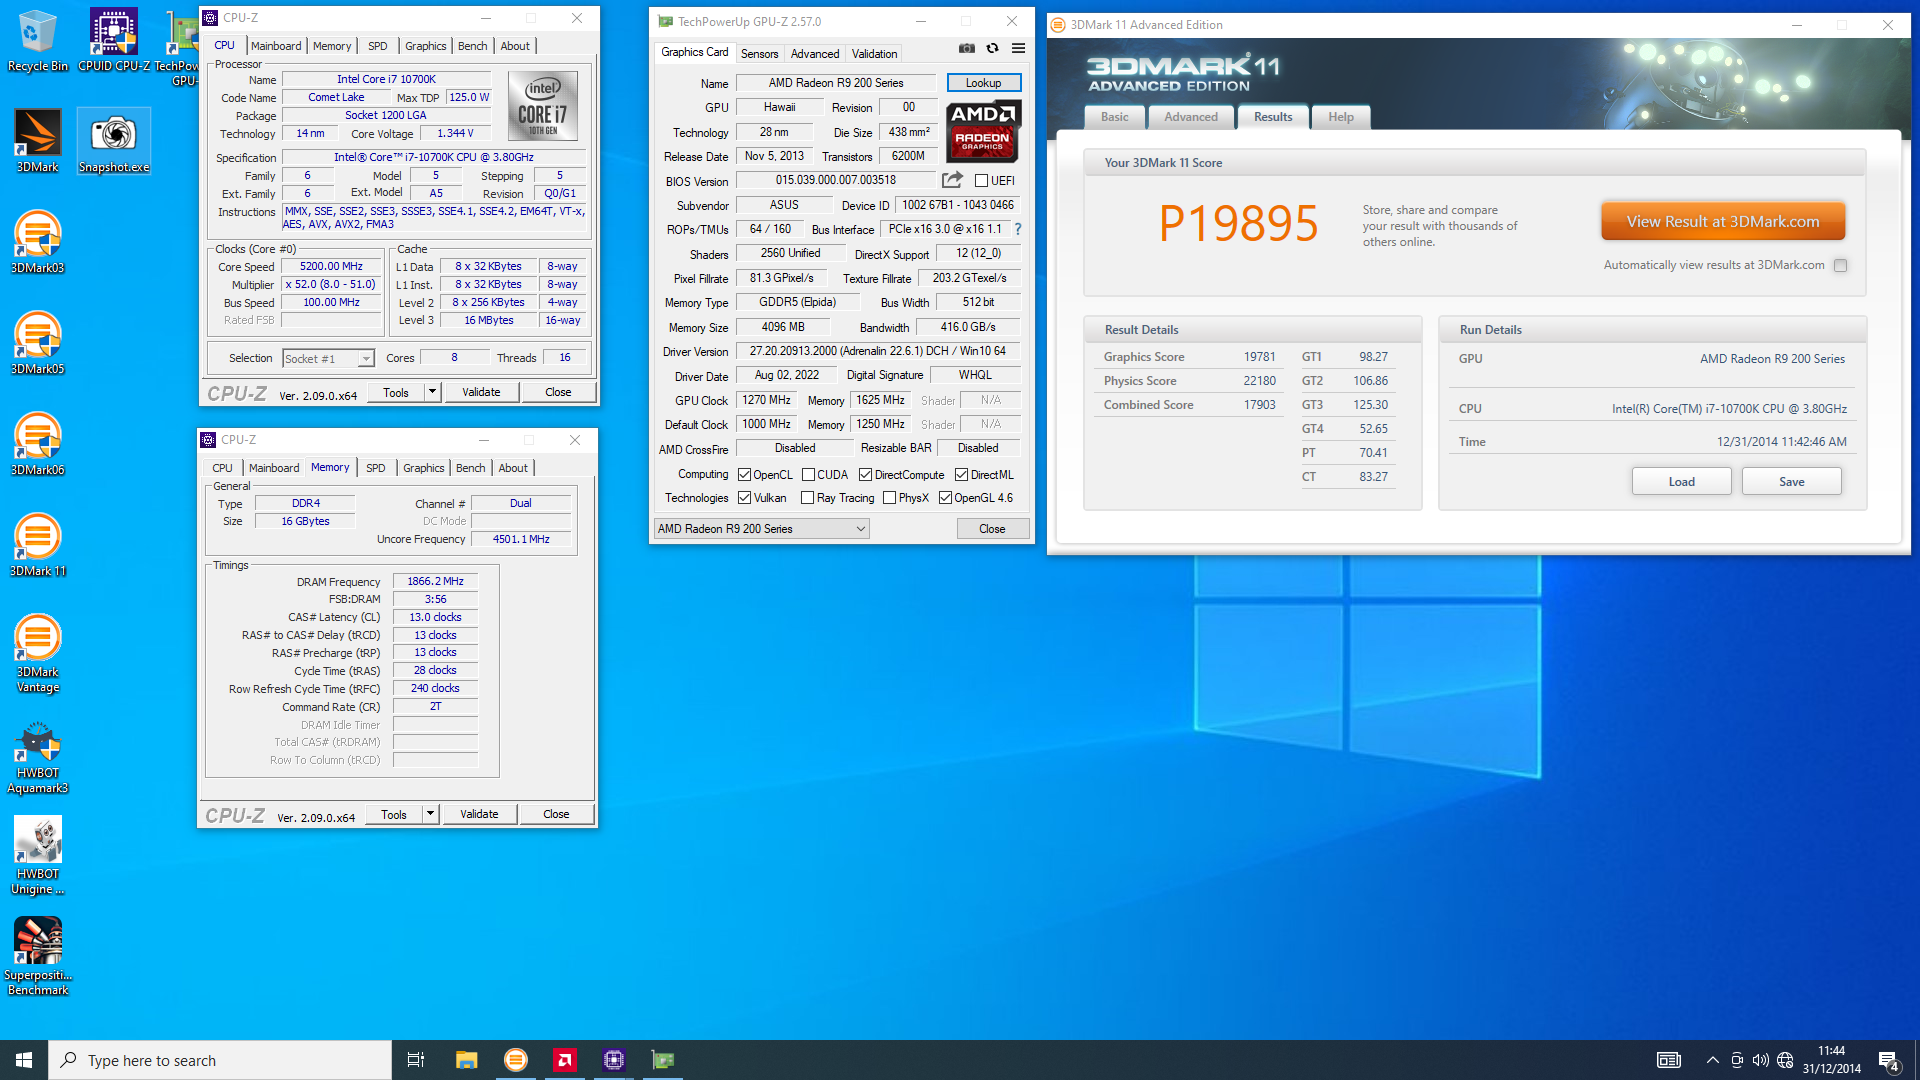Image resolution: width=1920 pixels, height=1080 pixels.
Task: Take a GPU-Z screenshot with the camera icon
Action: 966,48
